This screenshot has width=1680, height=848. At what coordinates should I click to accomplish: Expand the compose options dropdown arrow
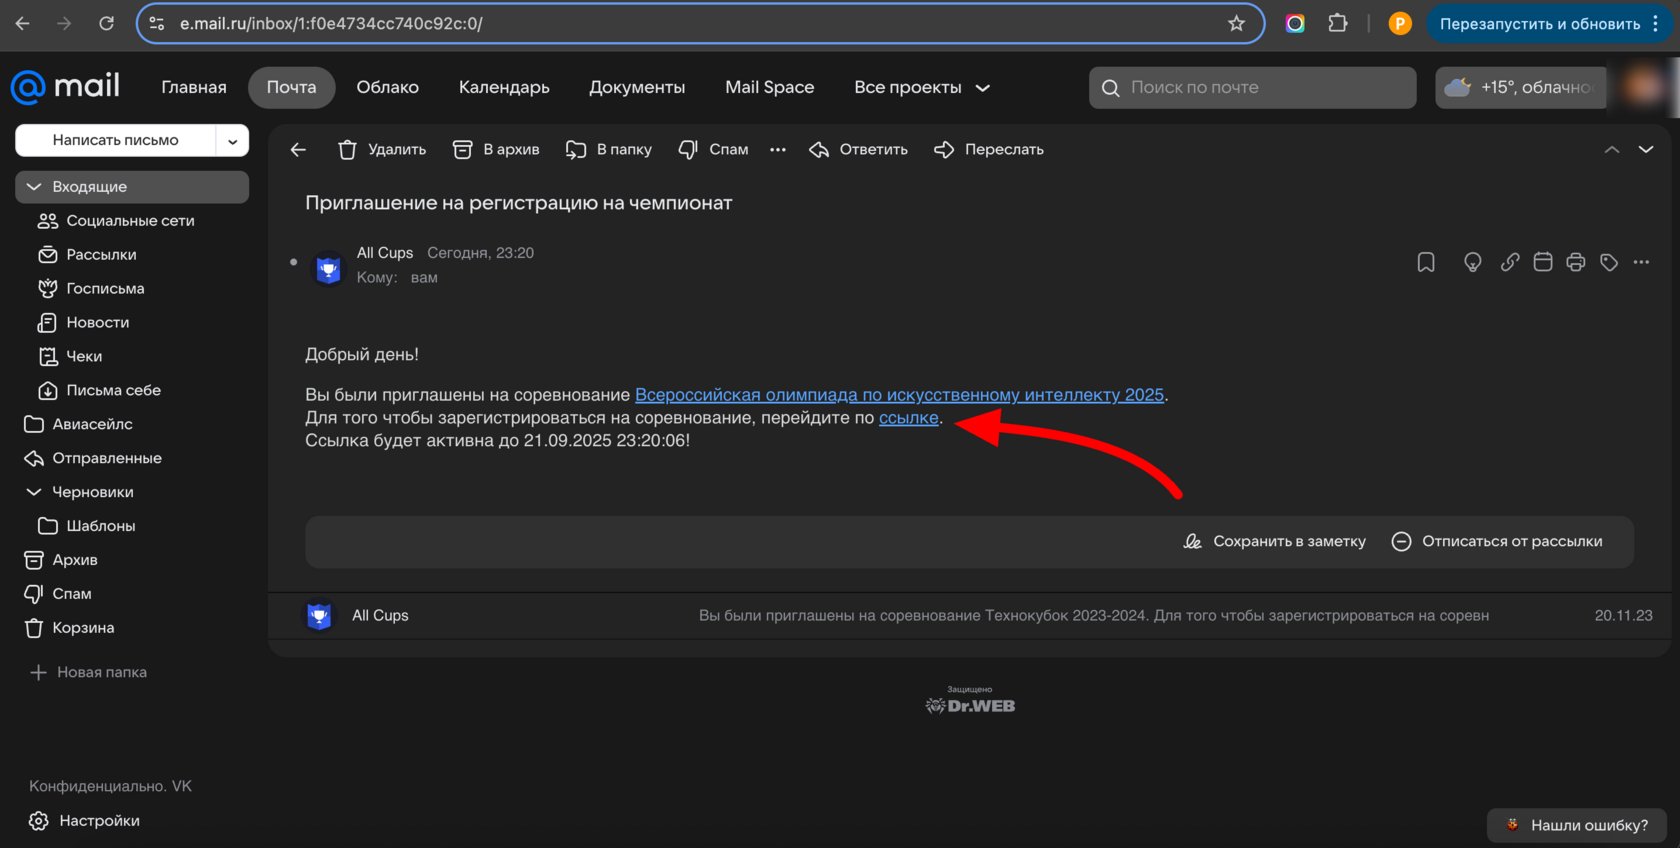[x=233, y=141]
